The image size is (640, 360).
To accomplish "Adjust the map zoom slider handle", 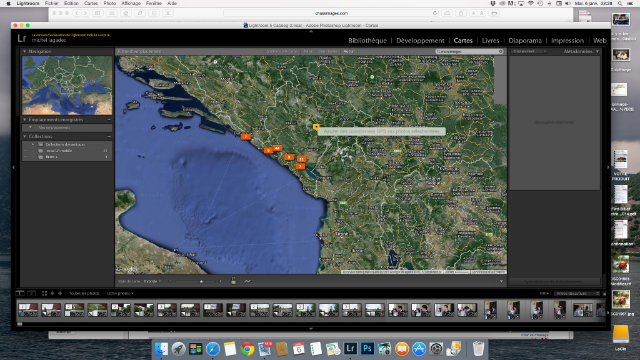I will point(201,281).
